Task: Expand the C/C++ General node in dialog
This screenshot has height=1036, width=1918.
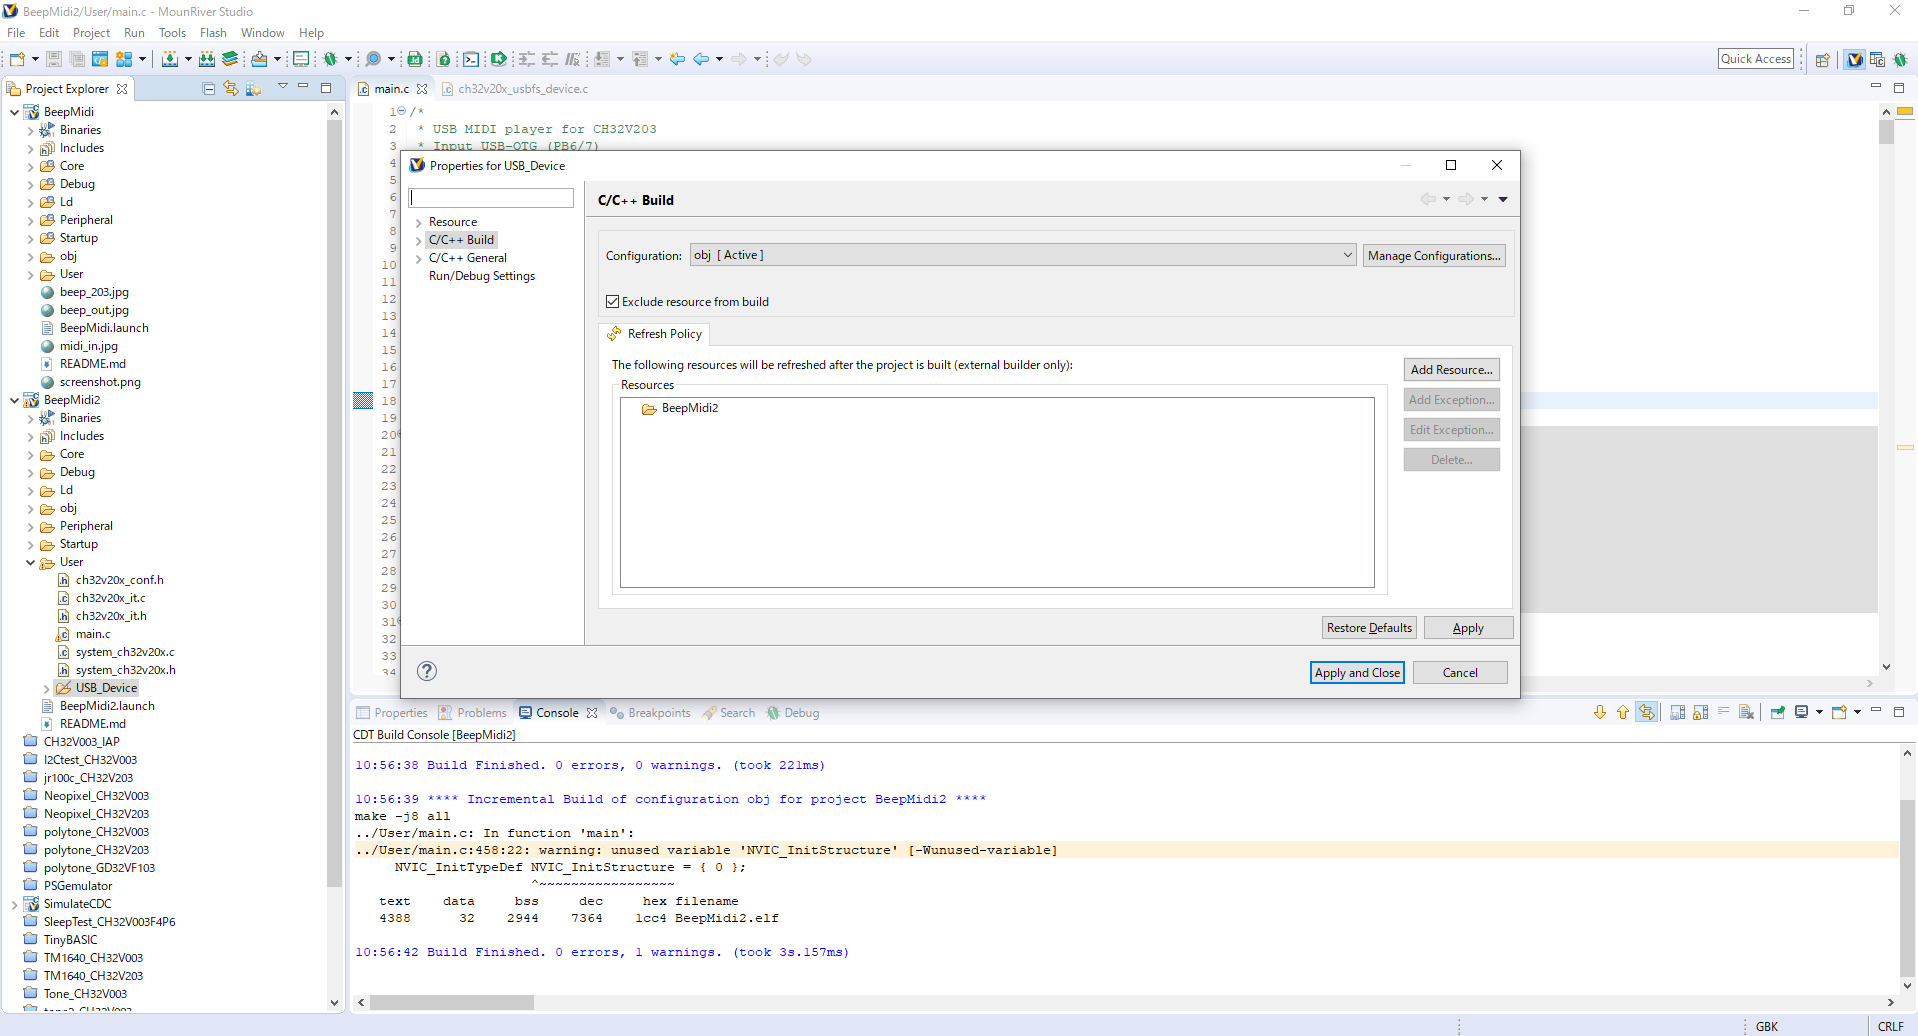Action: [419, 258]
